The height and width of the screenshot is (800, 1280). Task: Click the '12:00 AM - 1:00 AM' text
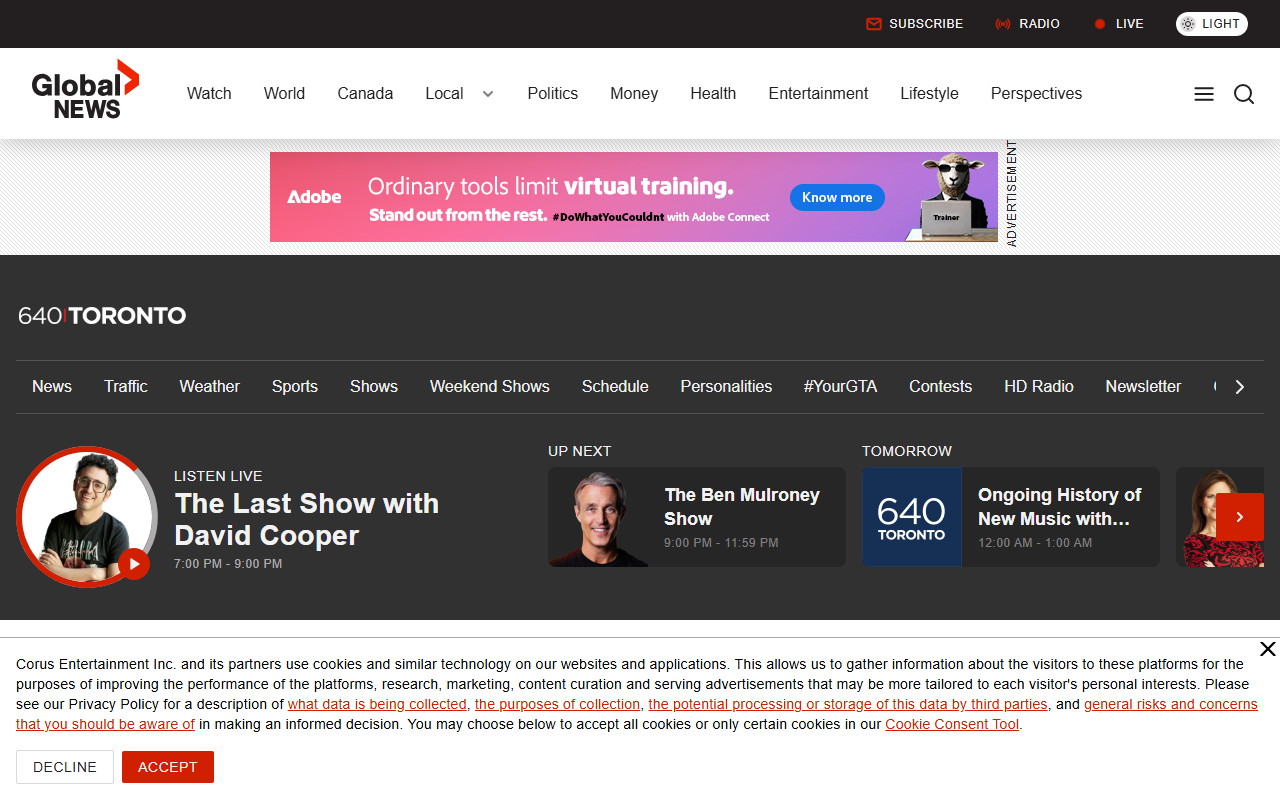[x=1035, y=543]
